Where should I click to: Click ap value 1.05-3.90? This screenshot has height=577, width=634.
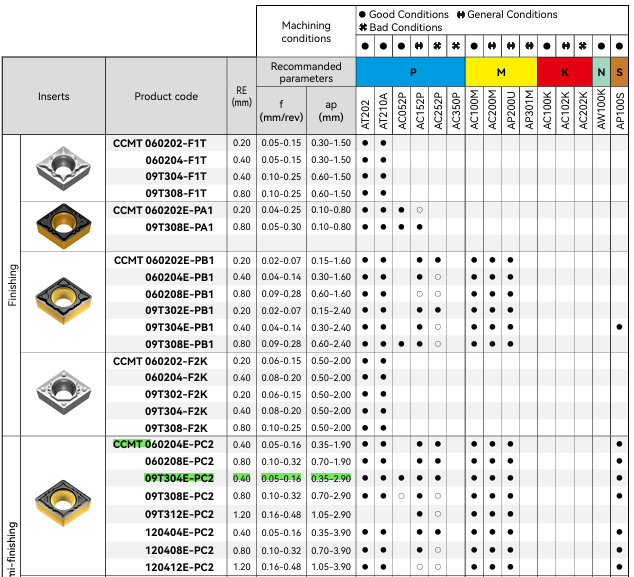(331, 567)
